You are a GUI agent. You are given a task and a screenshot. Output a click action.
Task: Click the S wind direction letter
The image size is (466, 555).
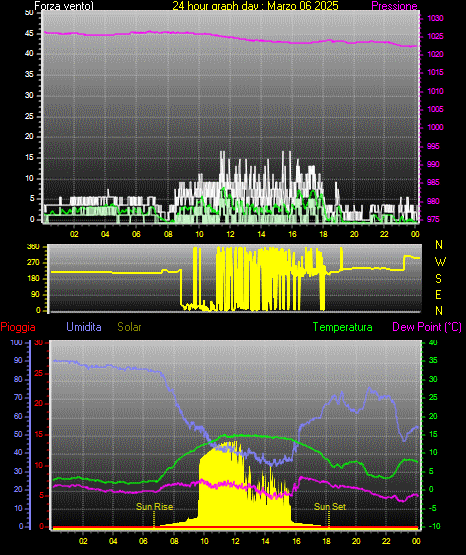438,279
